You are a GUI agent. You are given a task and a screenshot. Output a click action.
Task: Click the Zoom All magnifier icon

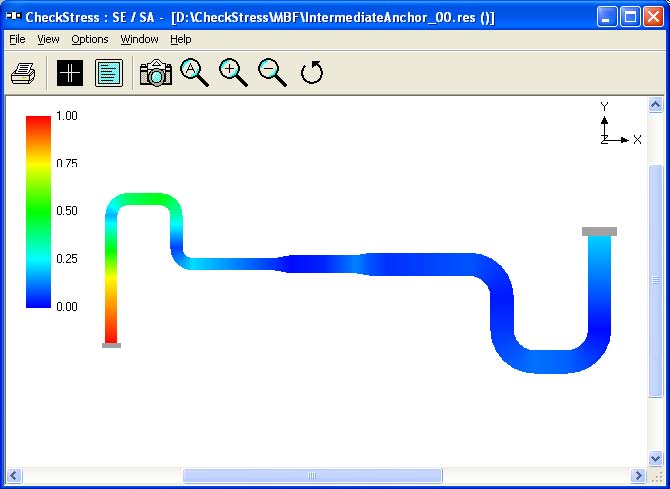(194, 73)
